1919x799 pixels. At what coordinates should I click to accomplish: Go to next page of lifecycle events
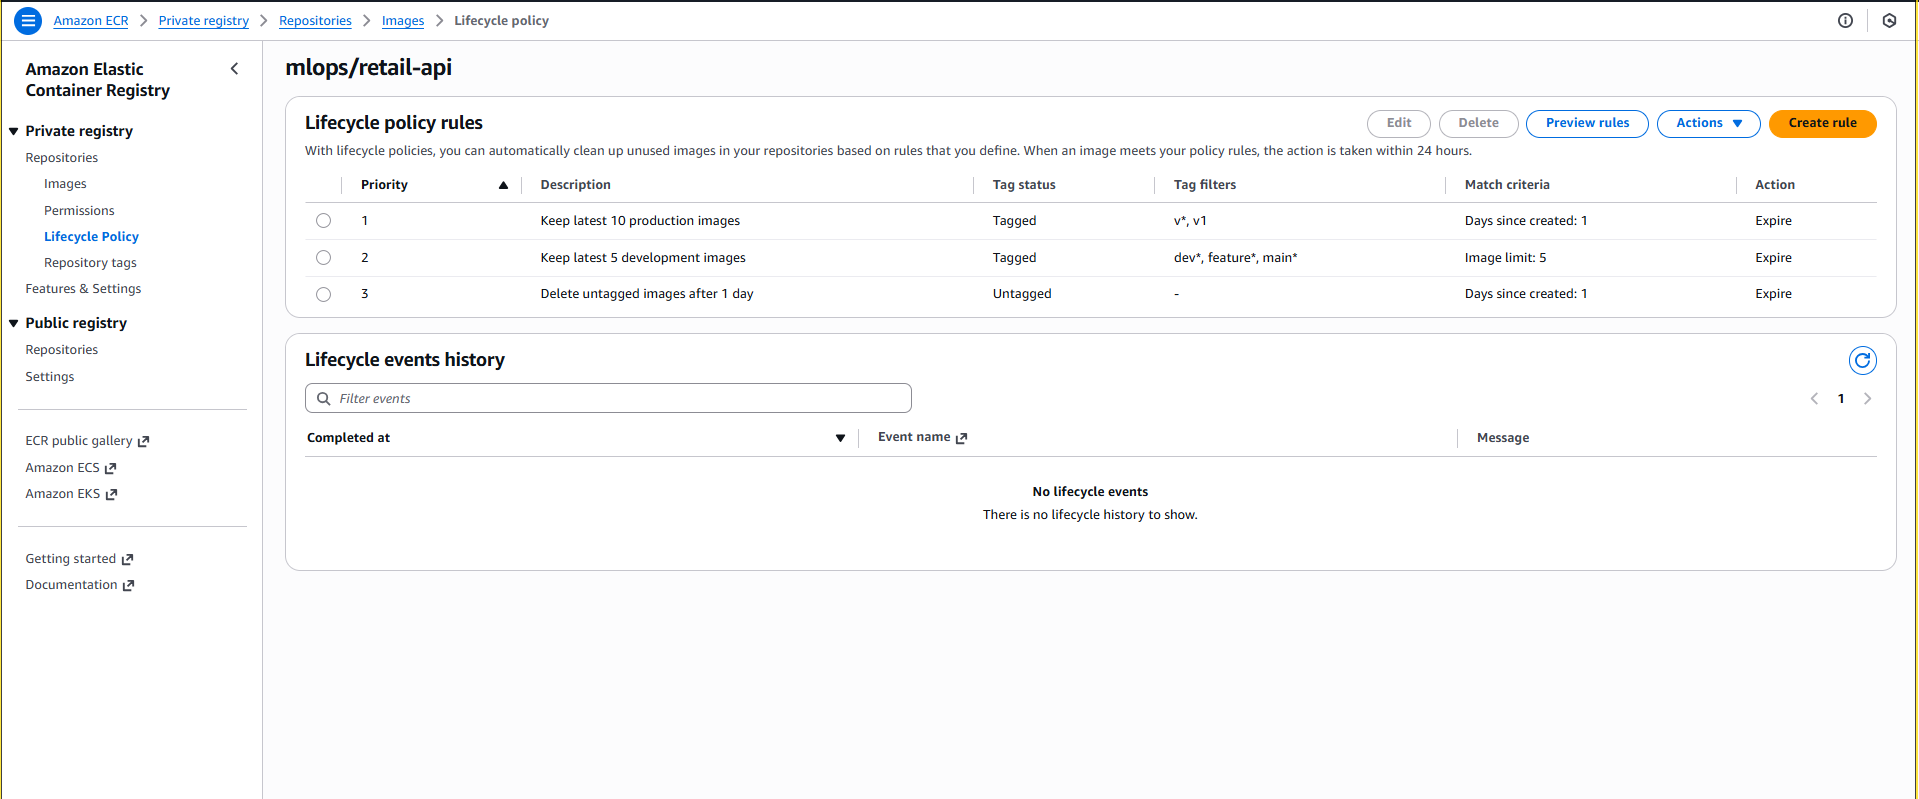pyautogui.click(x=1867, y=399)
